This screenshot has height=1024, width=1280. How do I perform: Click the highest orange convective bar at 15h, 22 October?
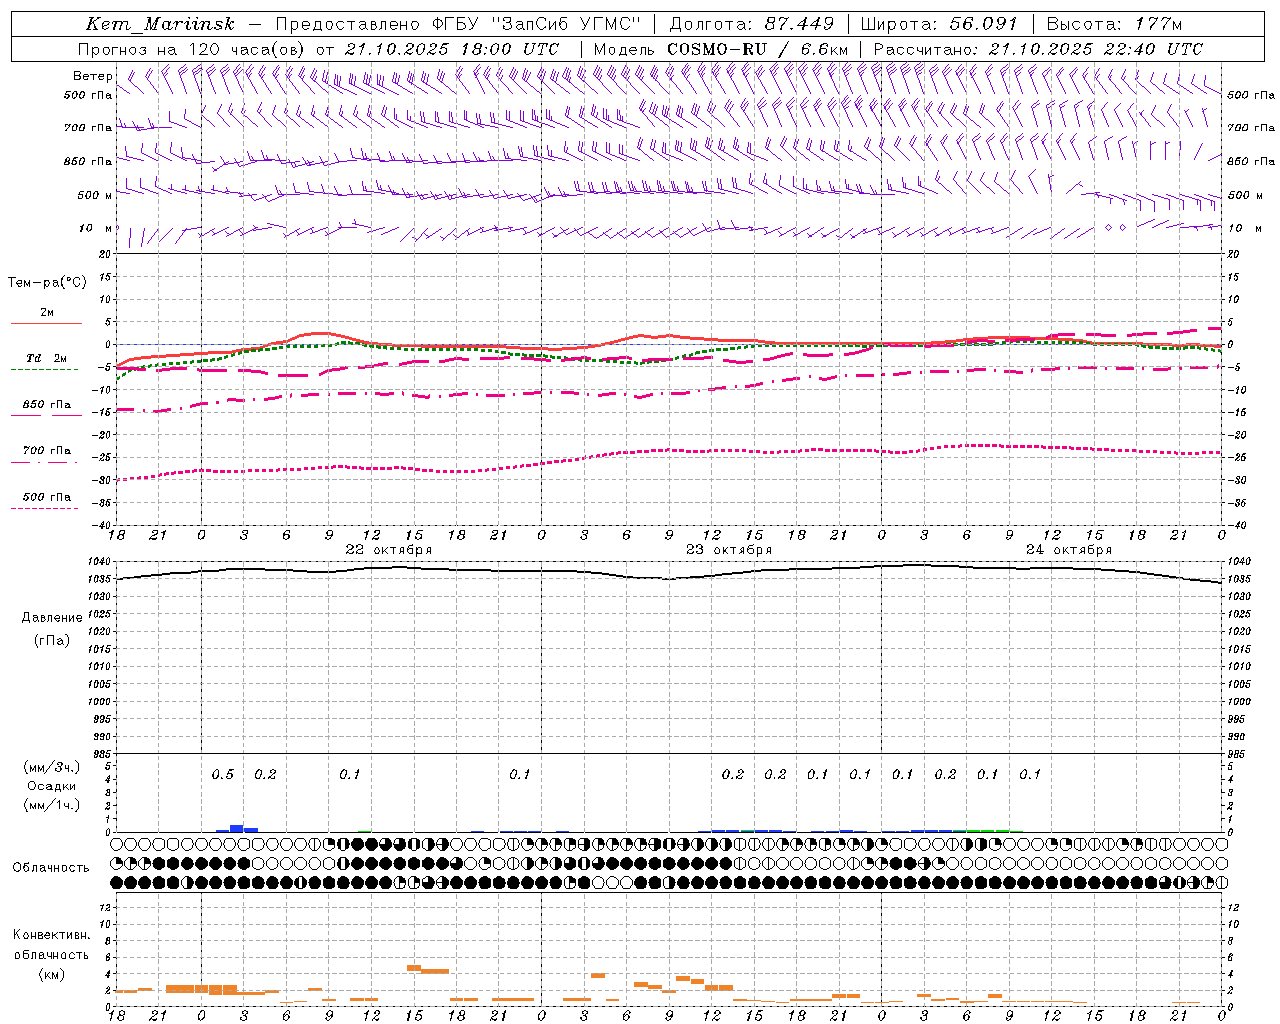414,968
